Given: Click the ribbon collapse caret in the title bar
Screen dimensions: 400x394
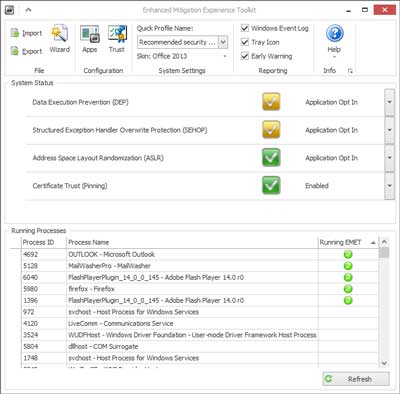Looking at the screenshot, I should pos(28,10).
